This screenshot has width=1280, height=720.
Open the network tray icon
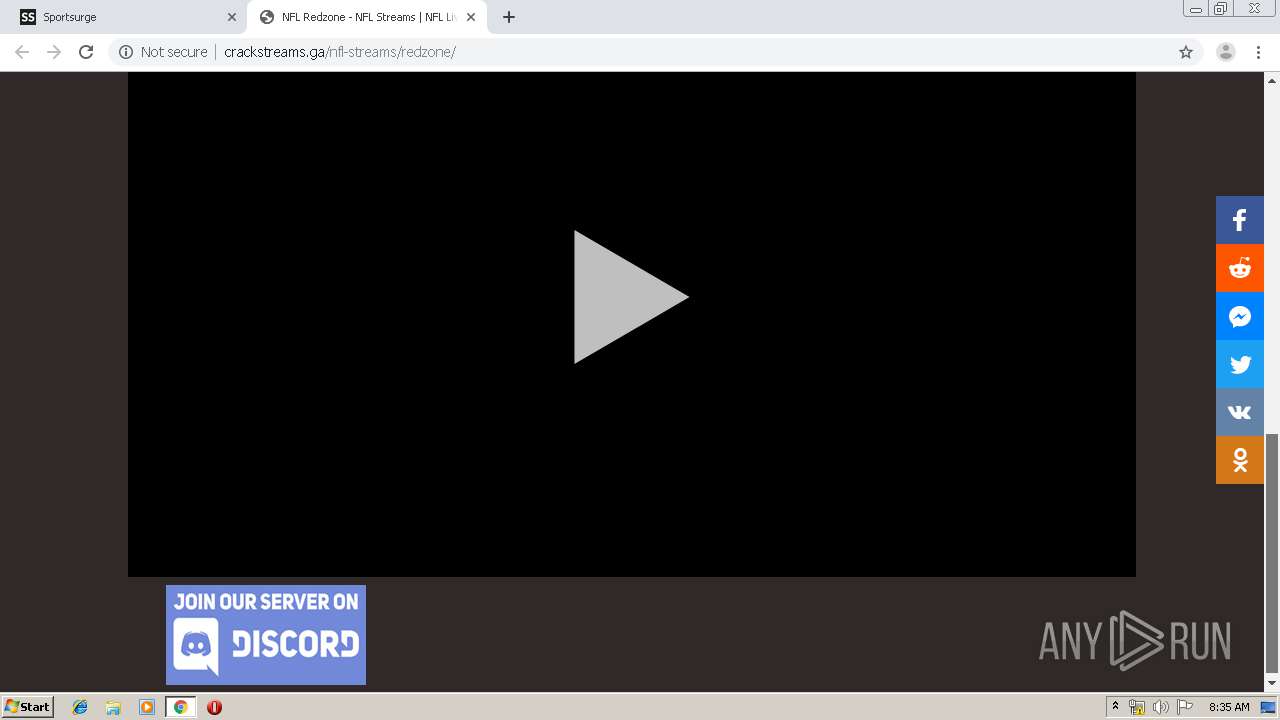pyautogui.click(x=1137, y=707)
